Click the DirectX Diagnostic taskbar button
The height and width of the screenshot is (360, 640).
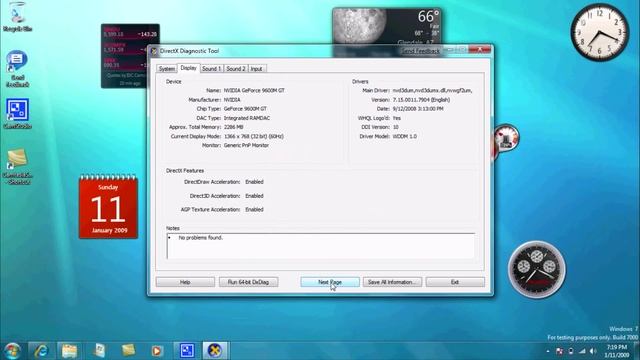tap(215, 351)
